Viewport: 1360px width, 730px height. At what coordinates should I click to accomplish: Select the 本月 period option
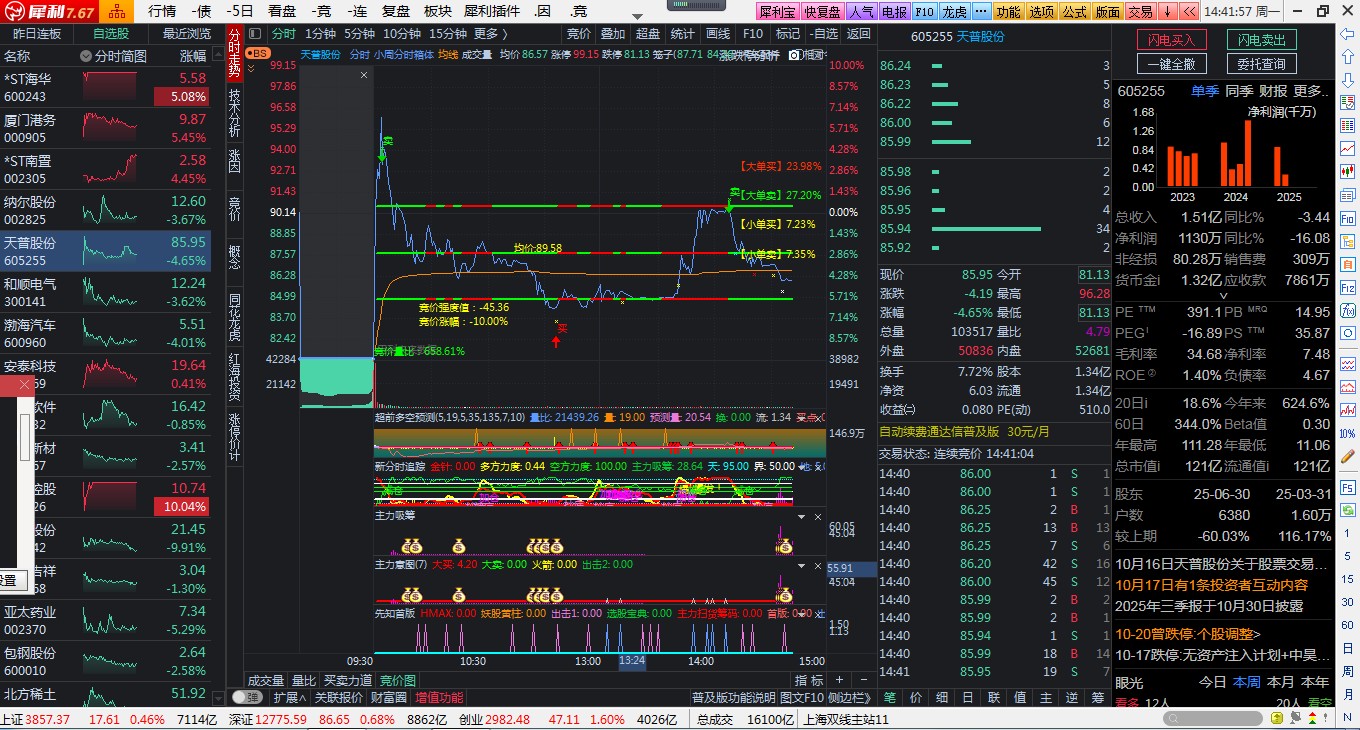click(x=1280, y=682)
